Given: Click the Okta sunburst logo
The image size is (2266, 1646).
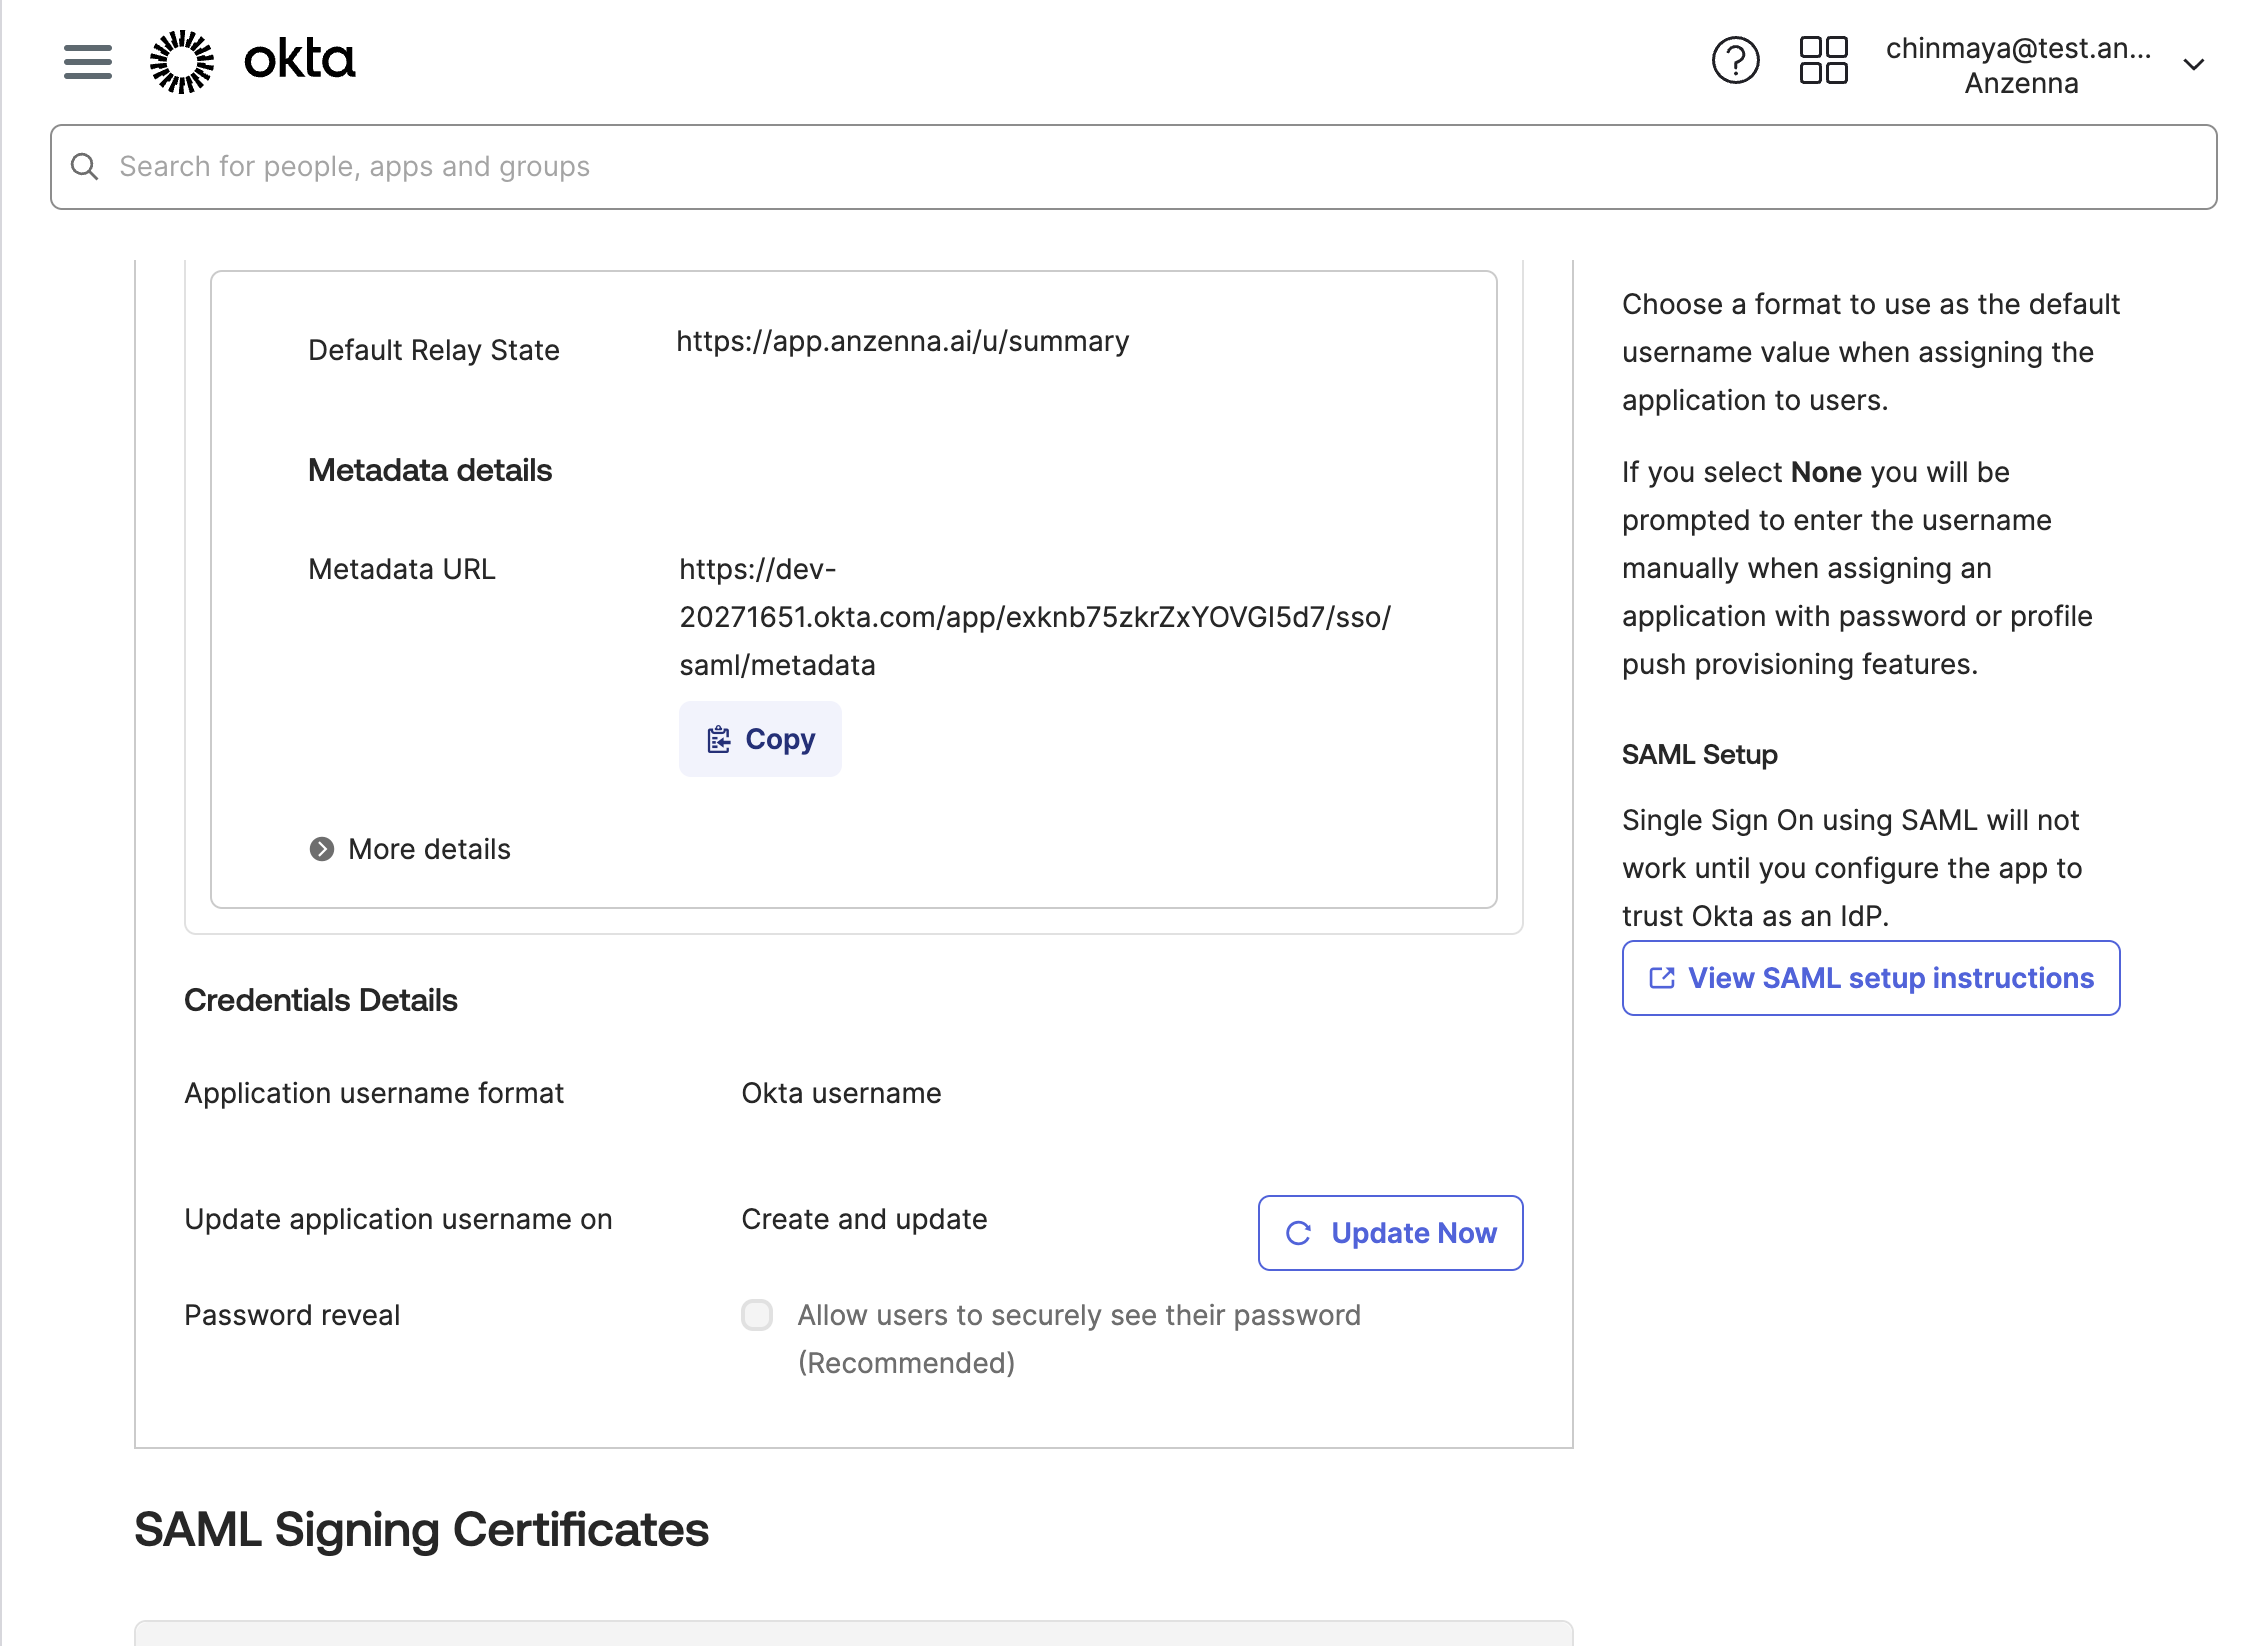Looking at the screenshot, I should [x=182, y=62].
